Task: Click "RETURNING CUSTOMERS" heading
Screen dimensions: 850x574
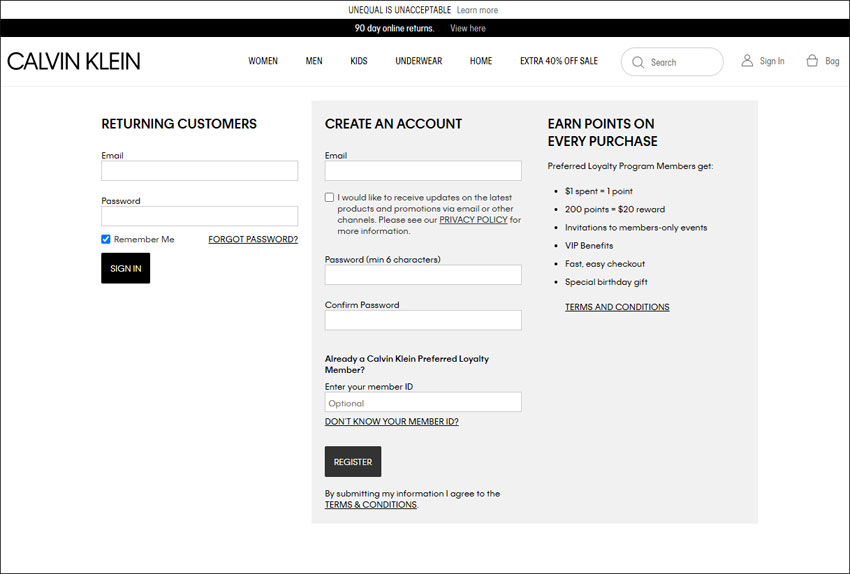Action: [179, 124]
